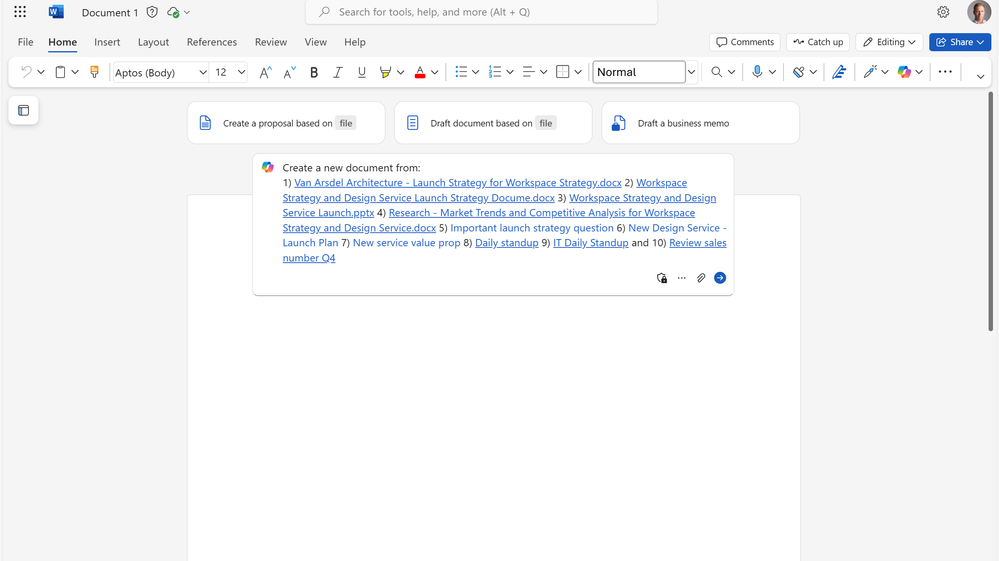
Task: Click the sensitivity shield icon beside Document 1
Action: tap(152, 12)
